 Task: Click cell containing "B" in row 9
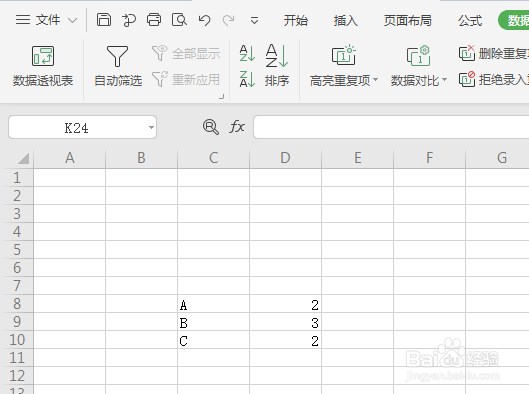click(213, 321)
